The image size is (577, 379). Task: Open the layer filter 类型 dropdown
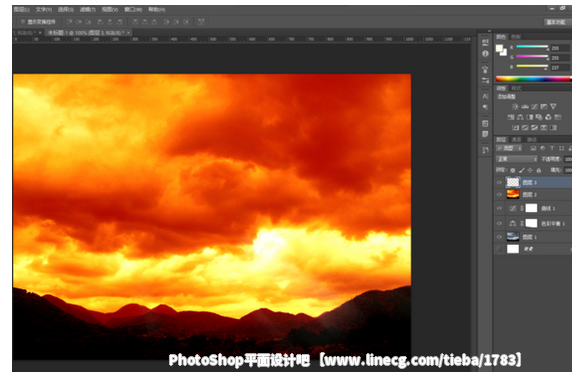tap(509, 148)
